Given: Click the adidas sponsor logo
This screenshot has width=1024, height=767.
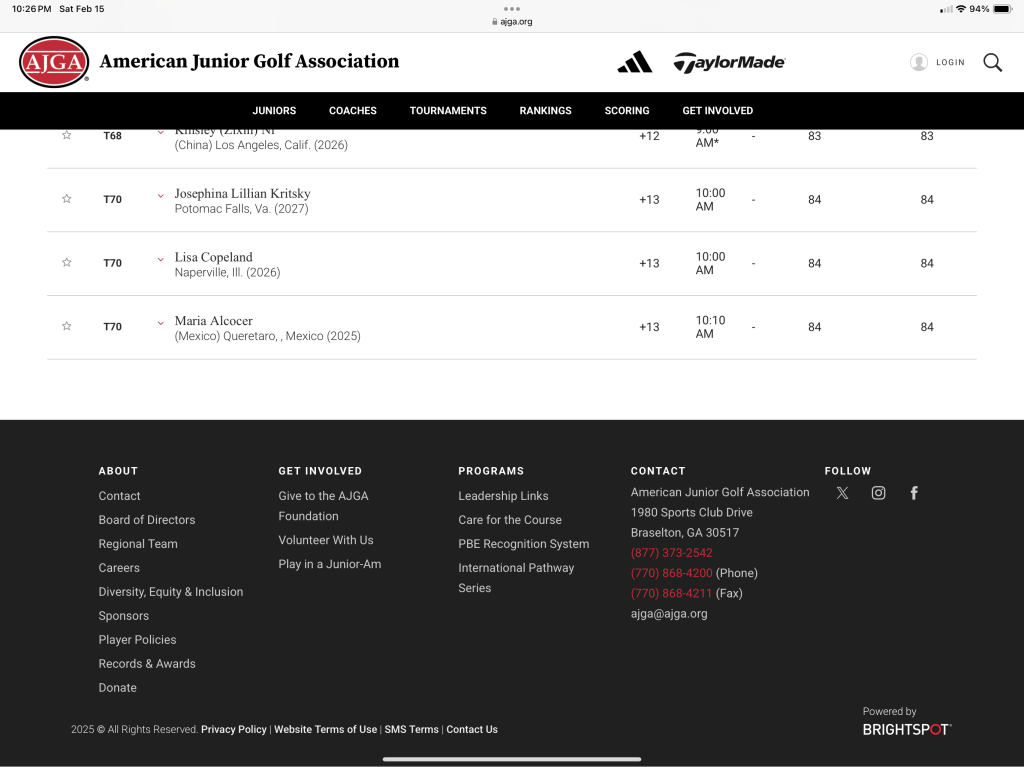Looking at the screenshot, I should pyautogui.click(x=634, y=62).
